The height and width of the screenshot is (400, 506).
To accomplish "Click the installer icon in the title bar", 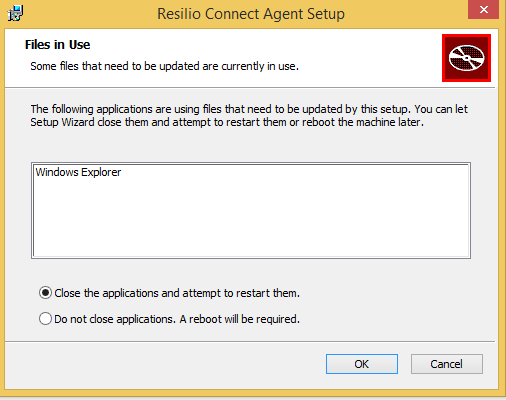I will [15, 13].
